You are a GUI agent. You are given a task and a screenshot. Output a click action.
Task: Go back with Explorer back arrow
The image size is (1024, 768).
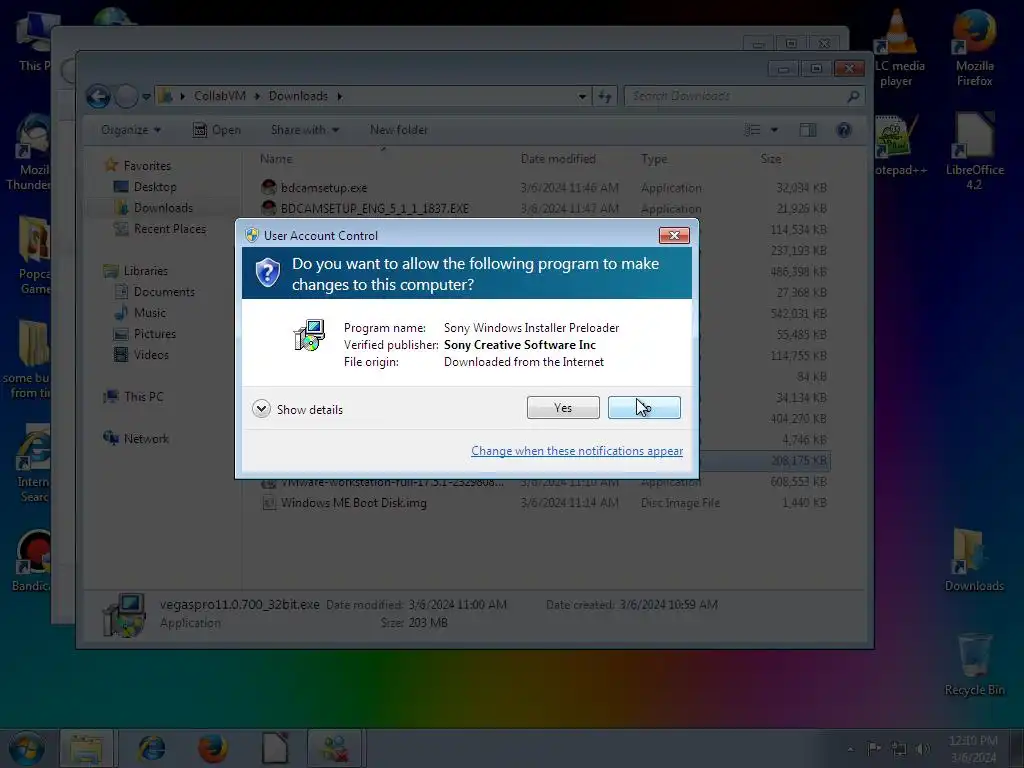point(98,97)
